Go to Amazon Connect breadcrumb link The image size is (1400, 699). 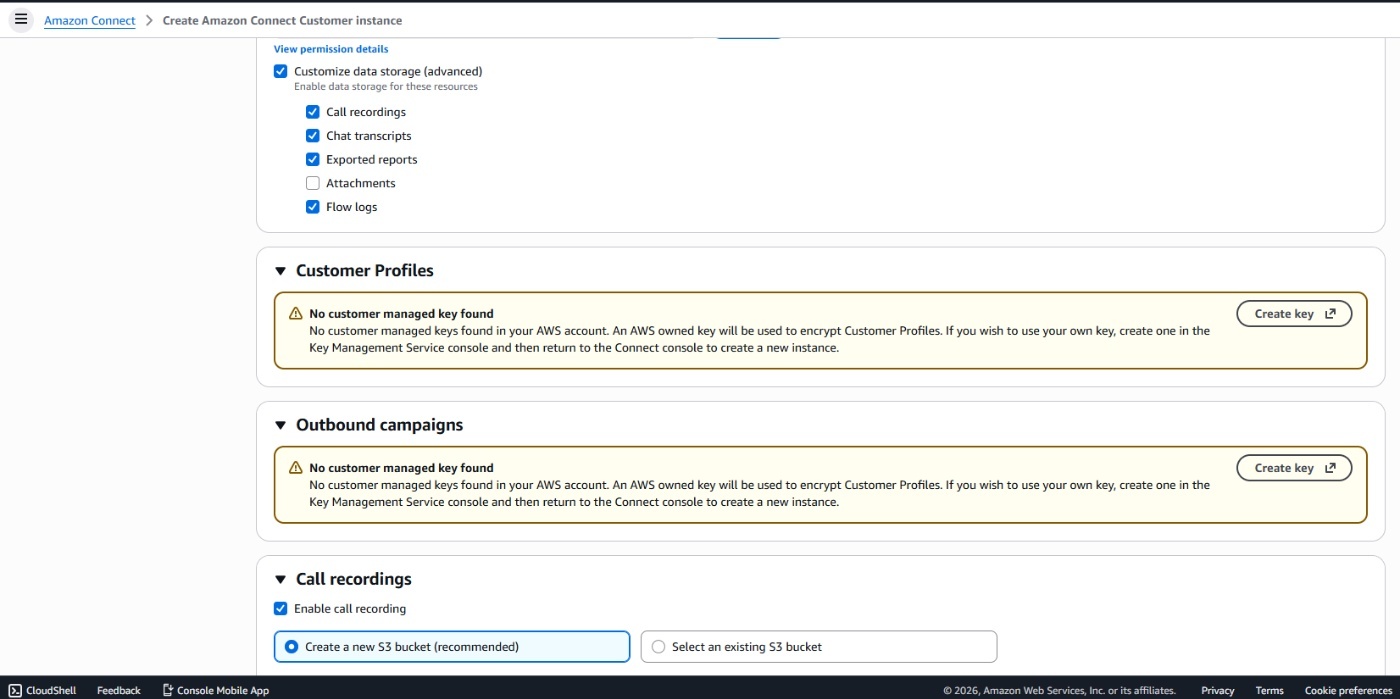click(x=90, y=20)
